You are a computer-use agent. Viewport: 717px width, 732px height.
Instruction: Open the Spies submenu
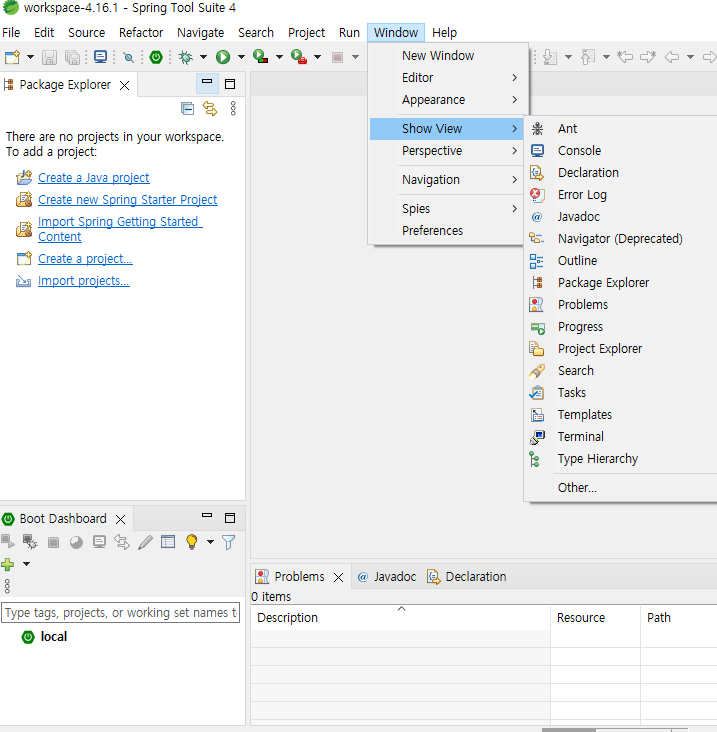(x=447, y=209)
